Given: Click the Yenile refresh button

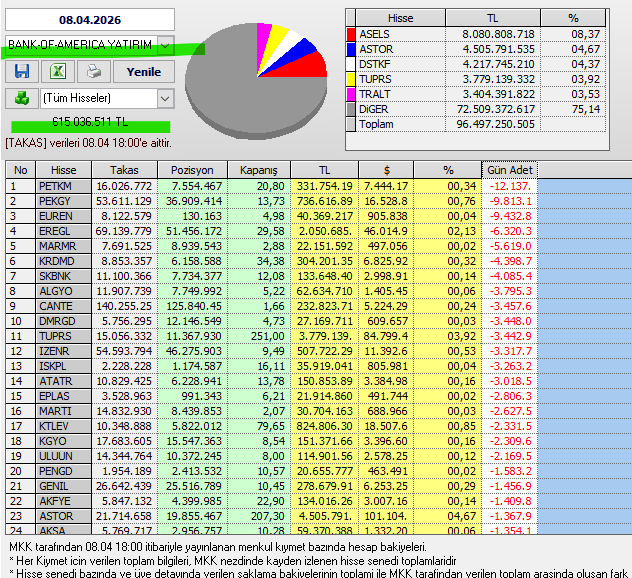Looking at the screenshot, I should (144, 72).
